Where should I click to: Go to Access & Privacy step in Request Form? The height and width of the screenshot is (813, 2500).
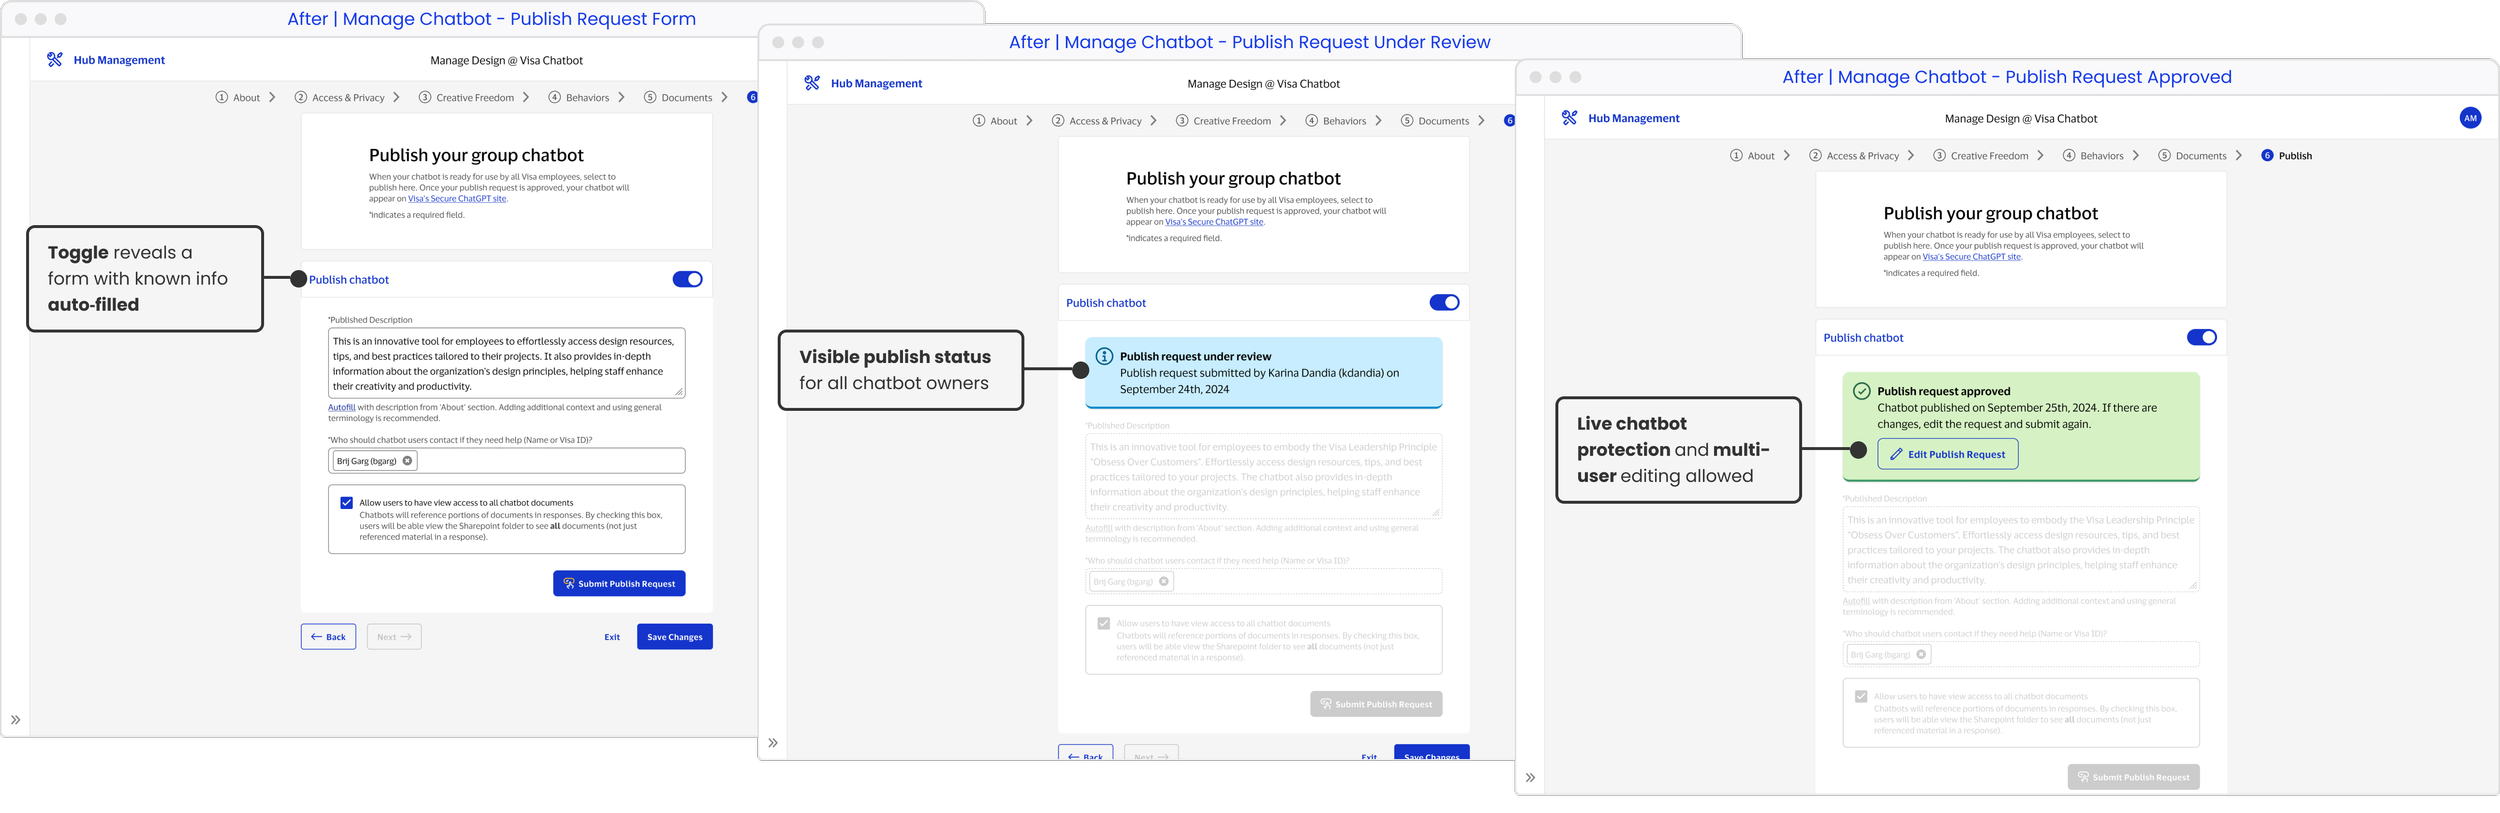[340, 98]
